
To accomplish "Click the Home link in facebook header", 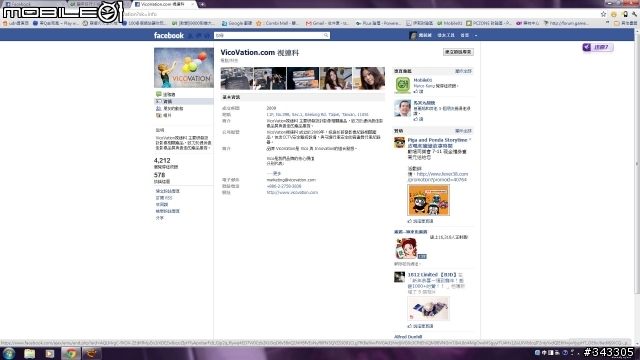I will click(464, 36).
